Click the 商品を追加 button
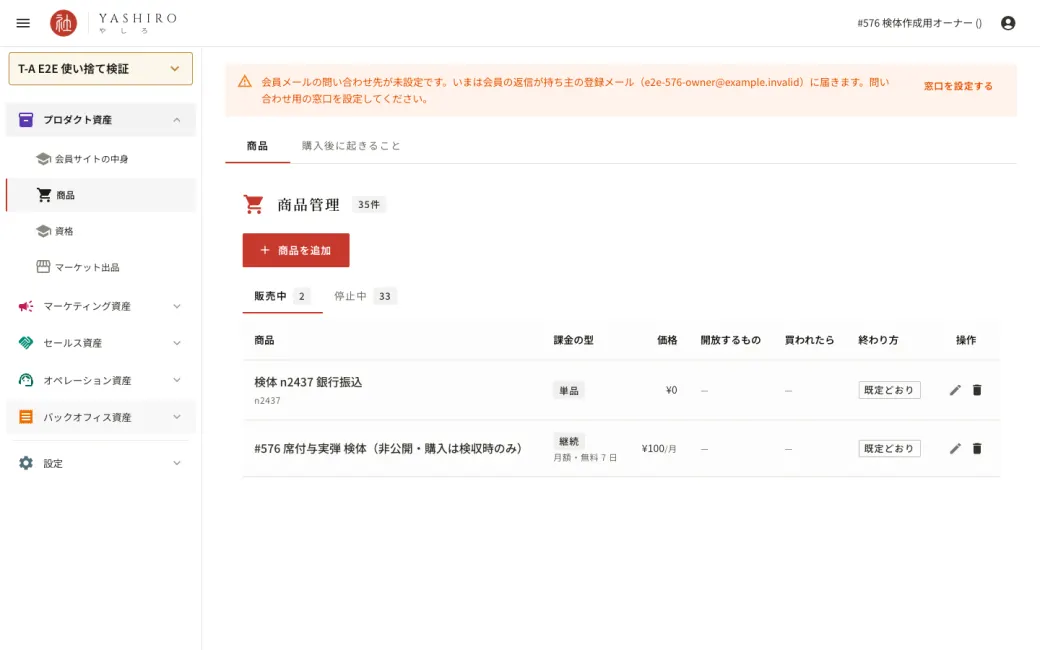This screenshot has height=650, width=1040. click(x=296, y=250)
